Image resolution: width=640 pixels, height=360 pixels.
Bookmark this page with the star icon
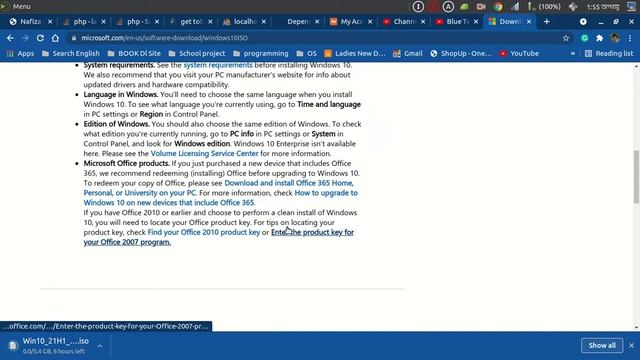coord(566,38)
